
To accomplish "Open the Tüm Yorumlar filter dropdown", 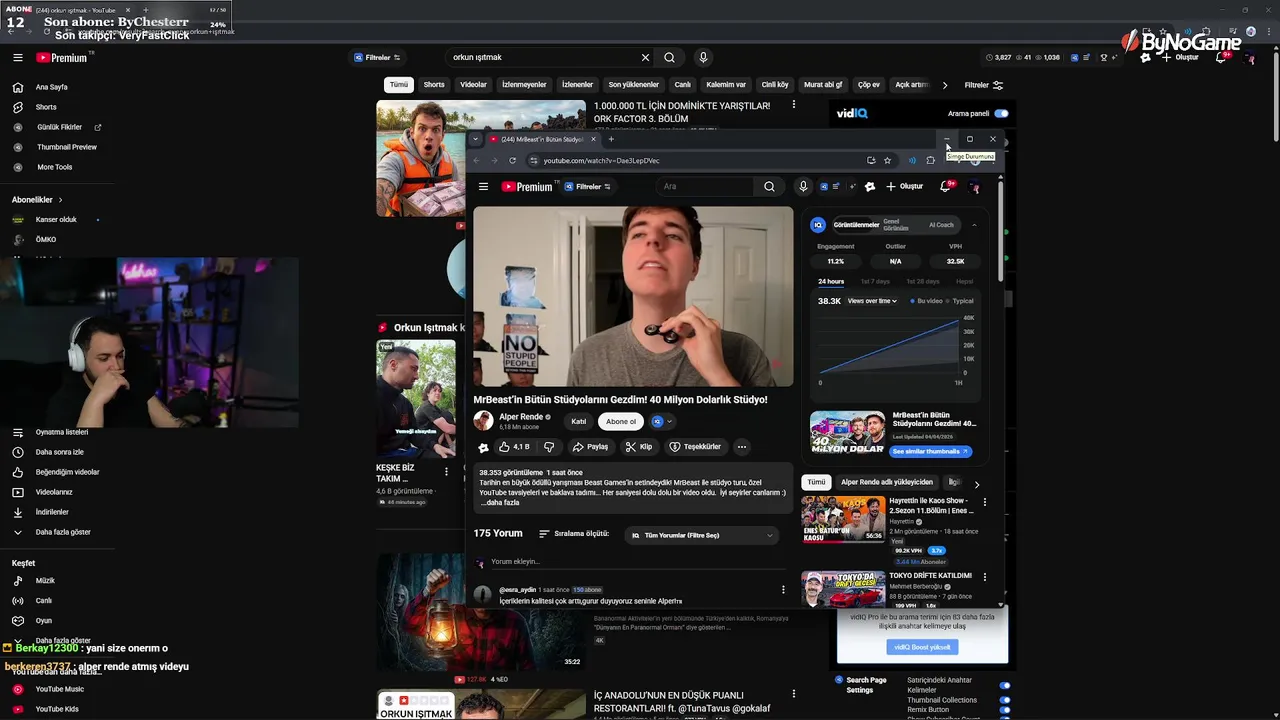I will tap(701, 536).
